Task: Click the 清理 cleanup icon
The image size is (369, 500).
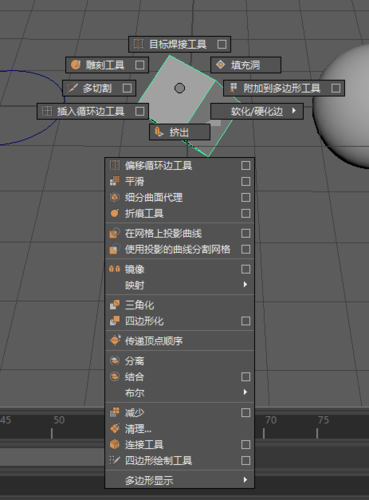Action: click(115, 428)
